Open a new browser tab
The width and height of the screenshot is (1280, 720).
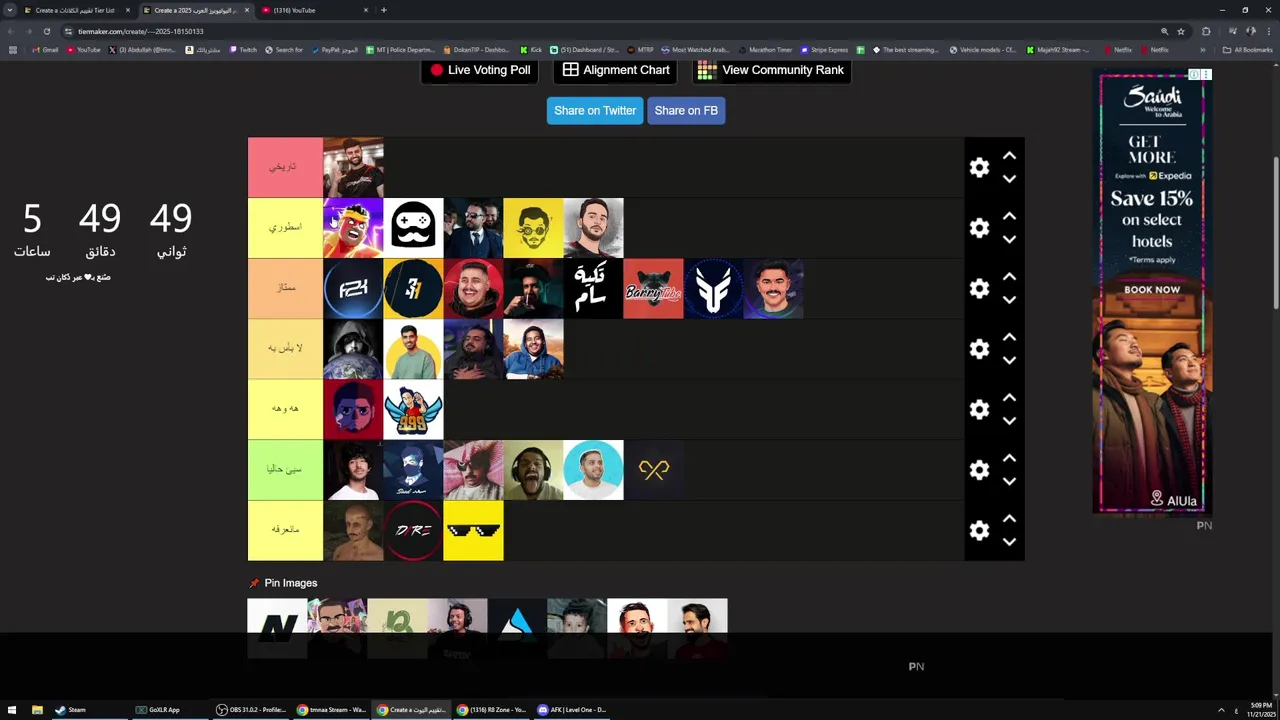point(384,10)
